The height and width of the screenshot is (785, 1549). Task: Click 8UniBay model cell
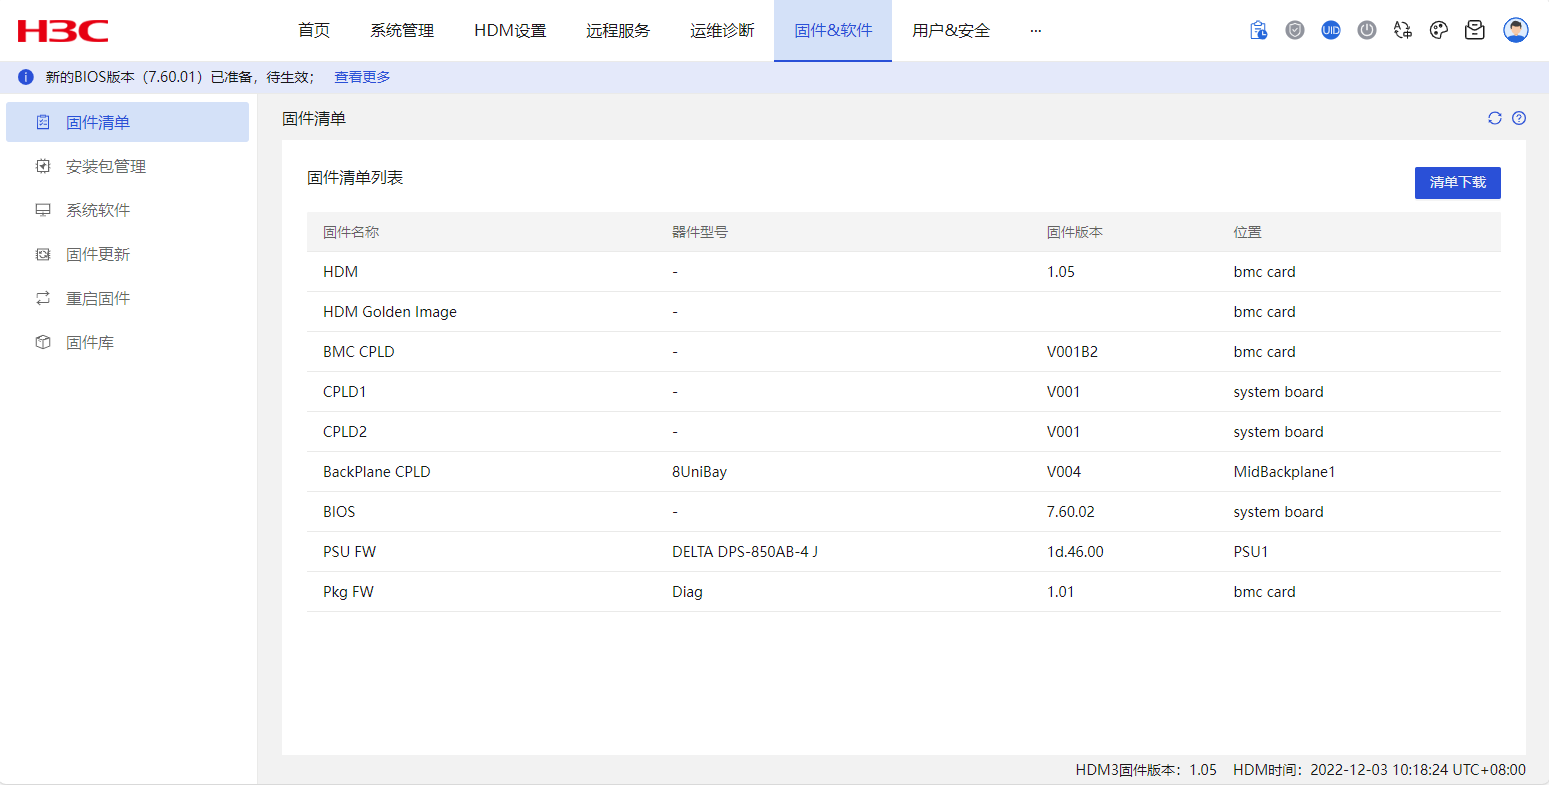click(700, 472)
